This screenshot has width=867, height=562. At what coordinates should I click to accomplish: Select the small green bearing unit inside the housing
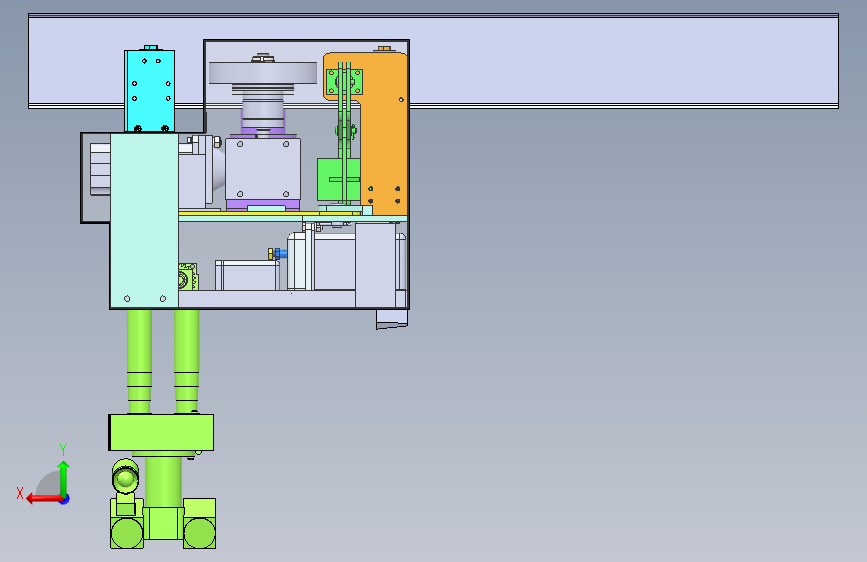[187, 277]
